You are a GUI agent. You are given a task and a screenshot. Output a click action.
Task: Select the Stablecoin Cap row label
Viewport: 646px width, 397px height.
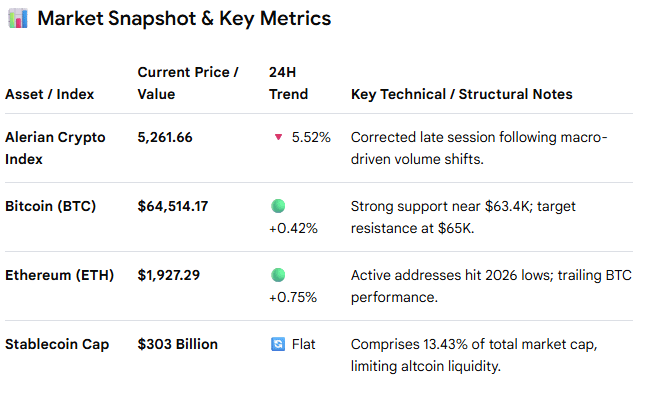click(x=57, y=344)
